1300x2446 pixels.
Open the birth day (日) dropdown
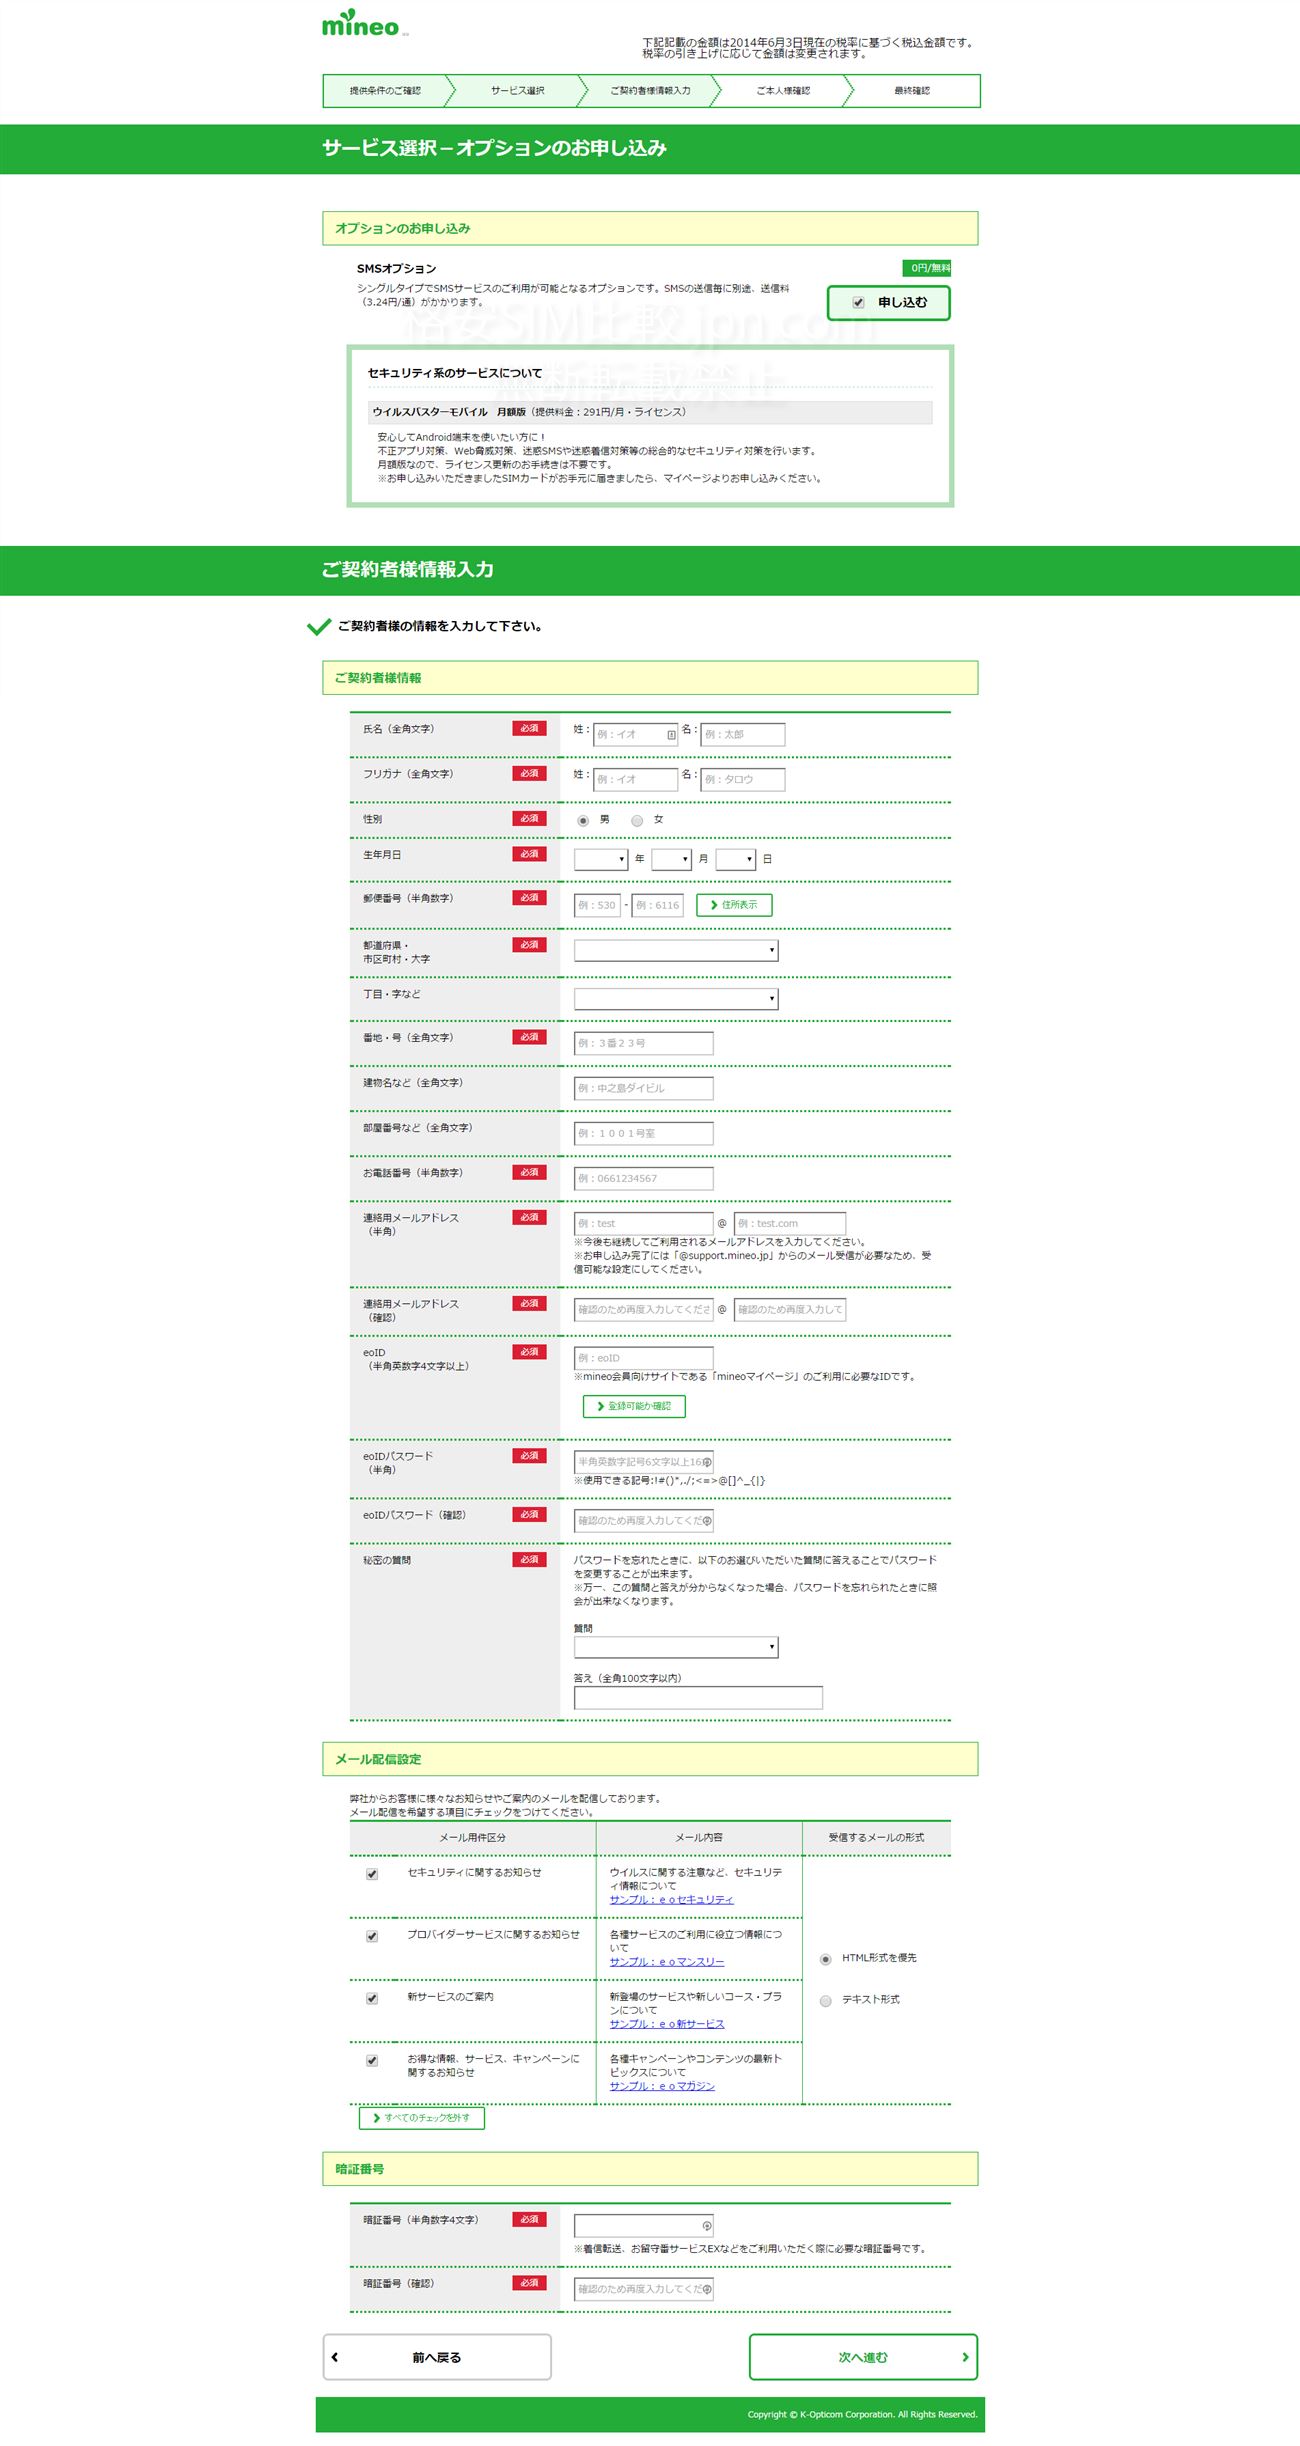coord(735,859)
